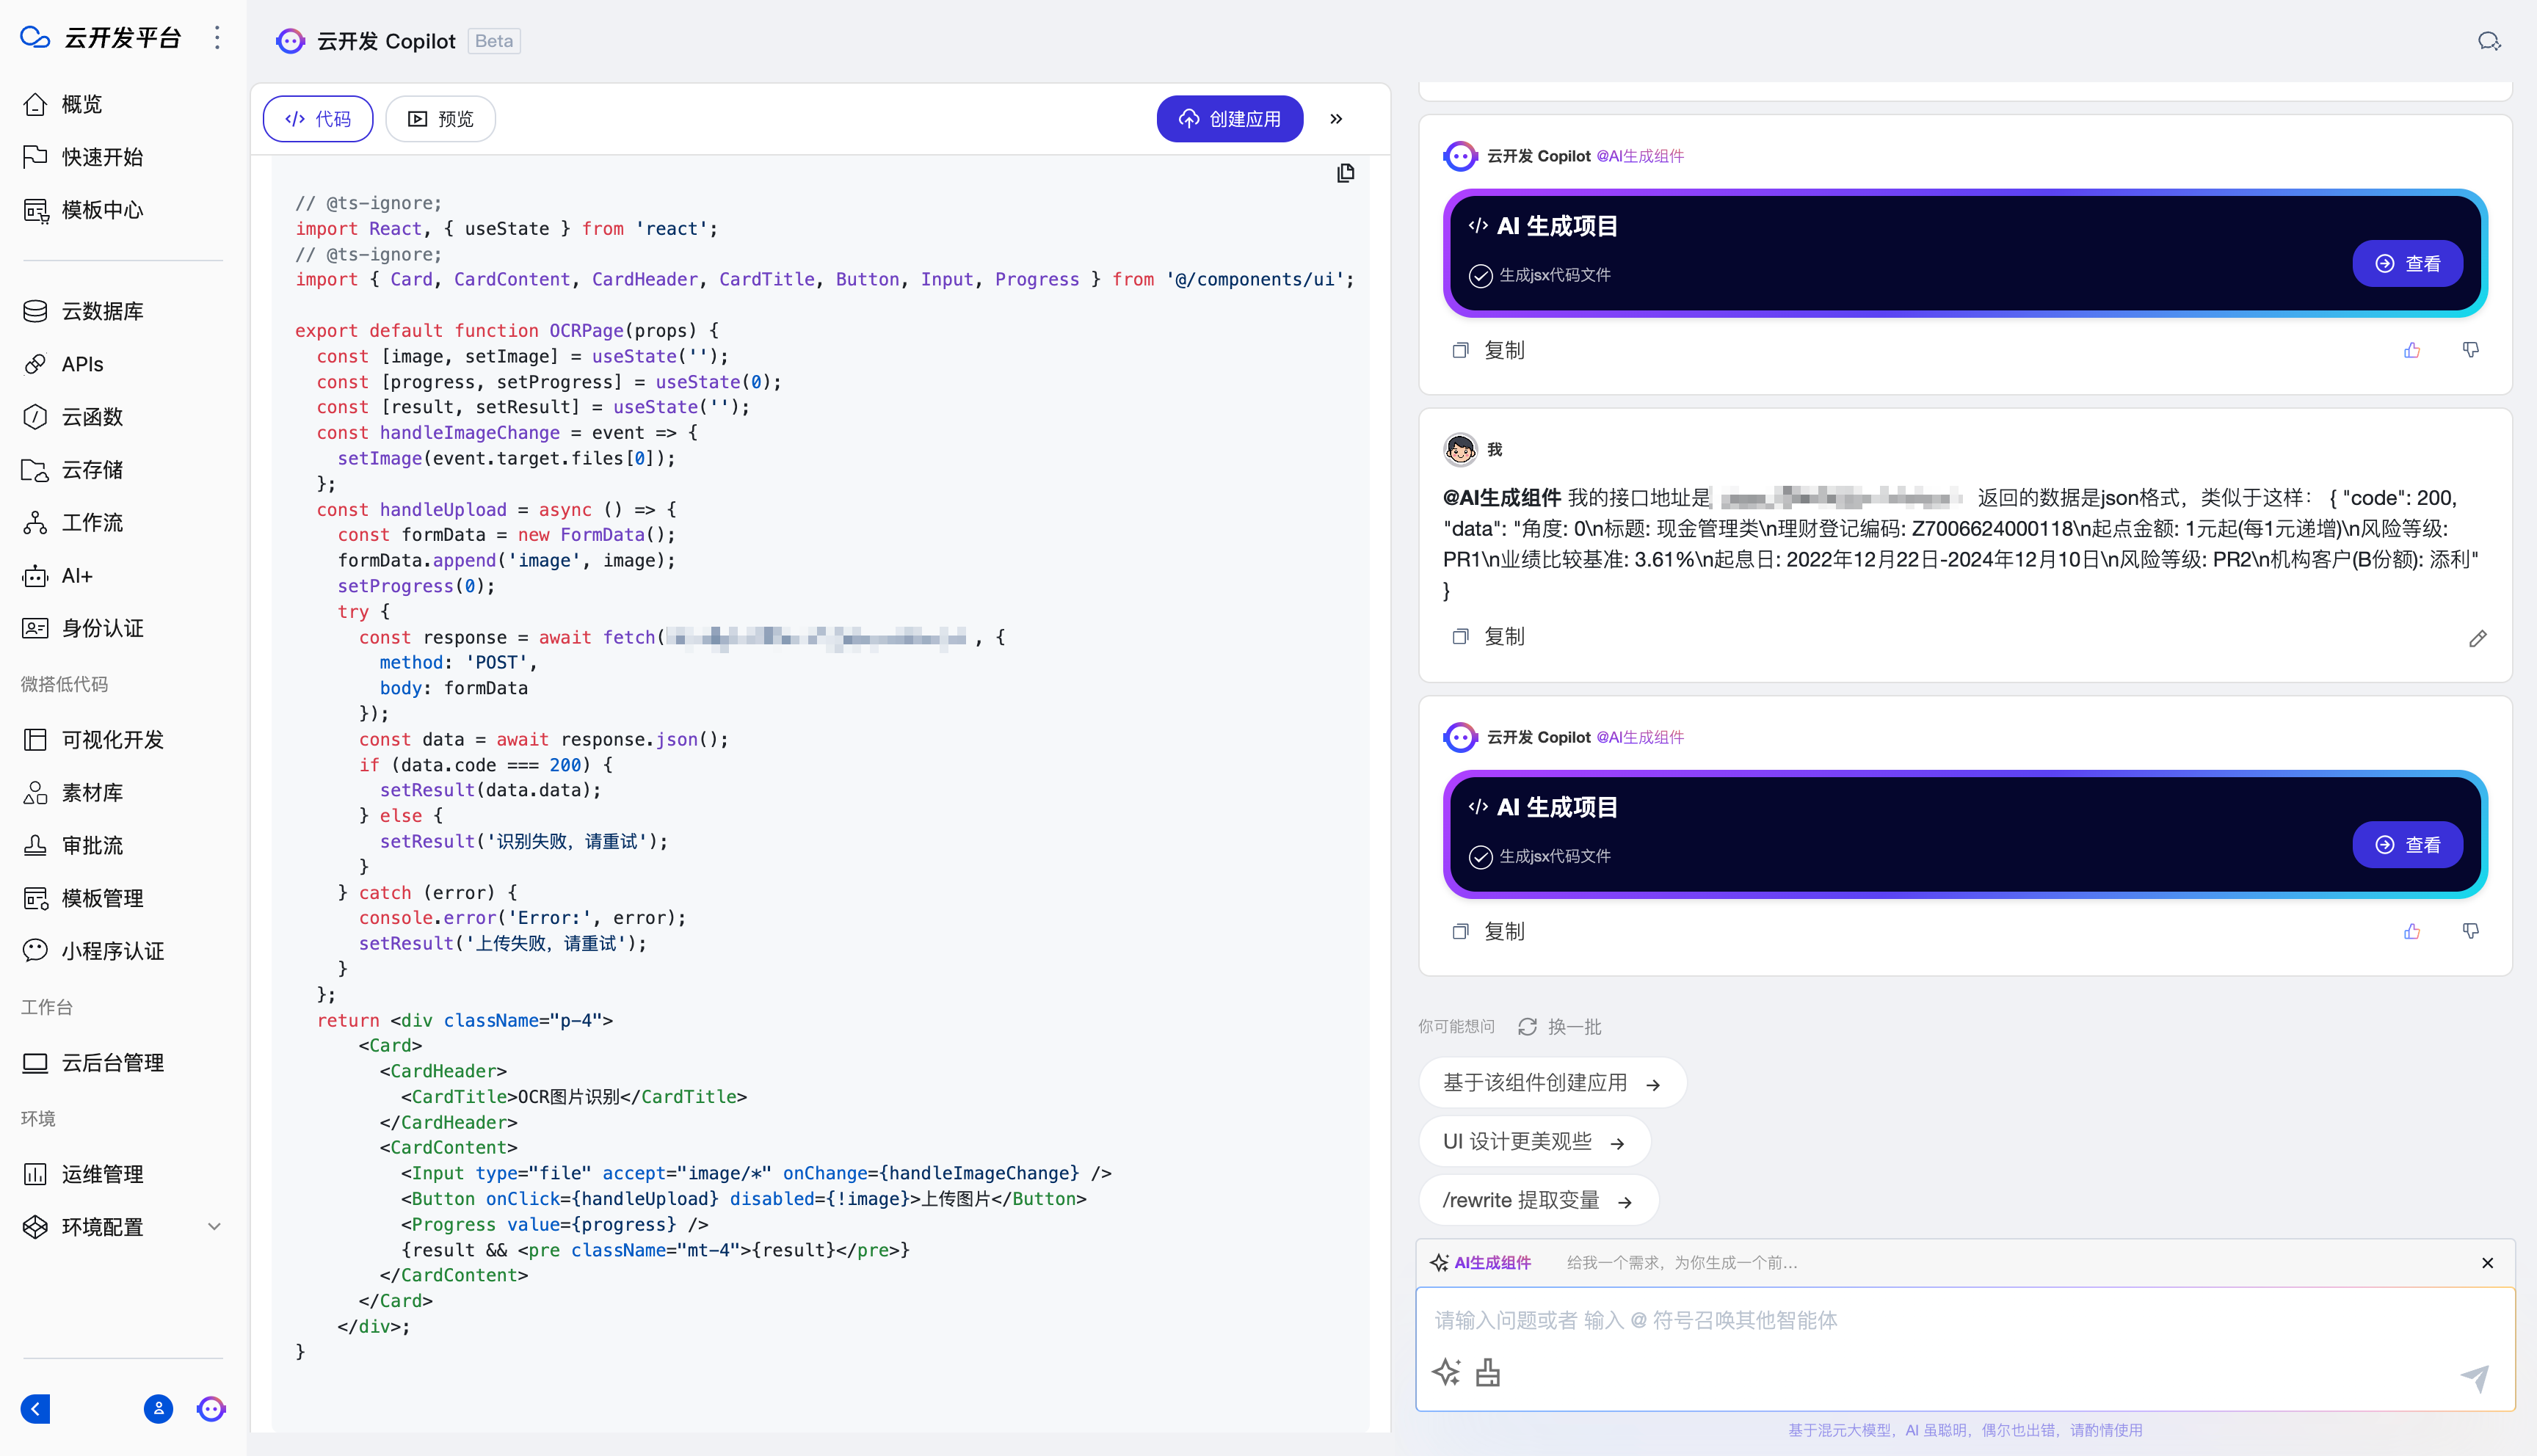Viewport: 2537px width, 1456px height.
Task: Click thumbs-up on first Copilot reply
Action: click(x=2412, y=350)
